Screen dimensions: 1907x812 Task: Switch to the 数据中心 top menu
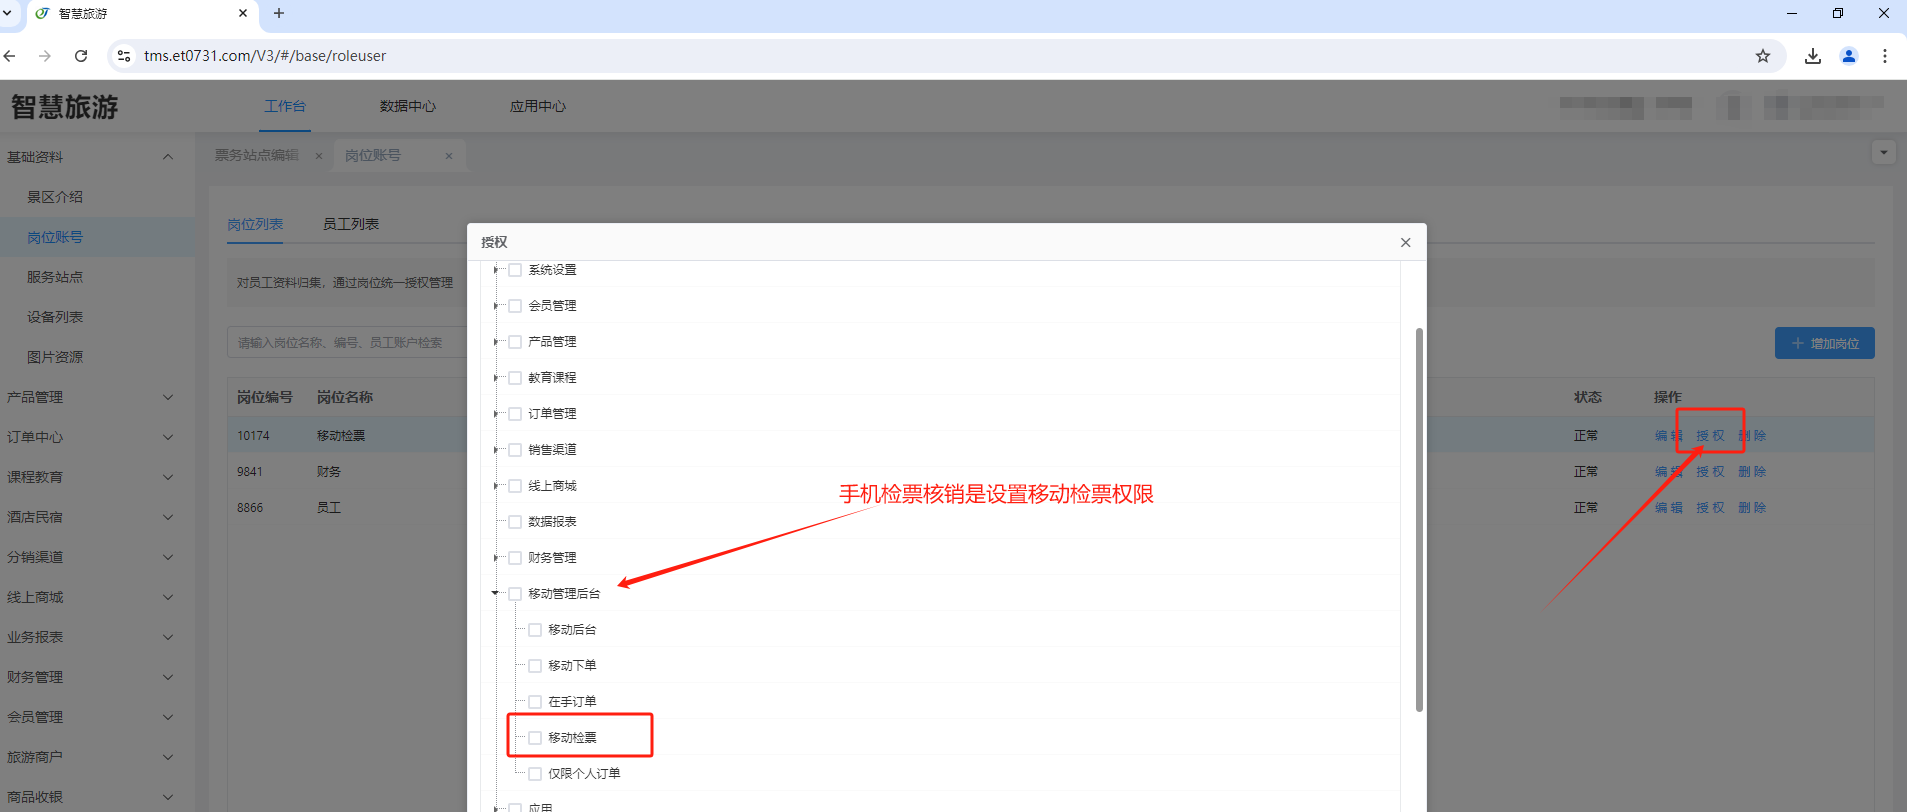click(x=407, y=106)
